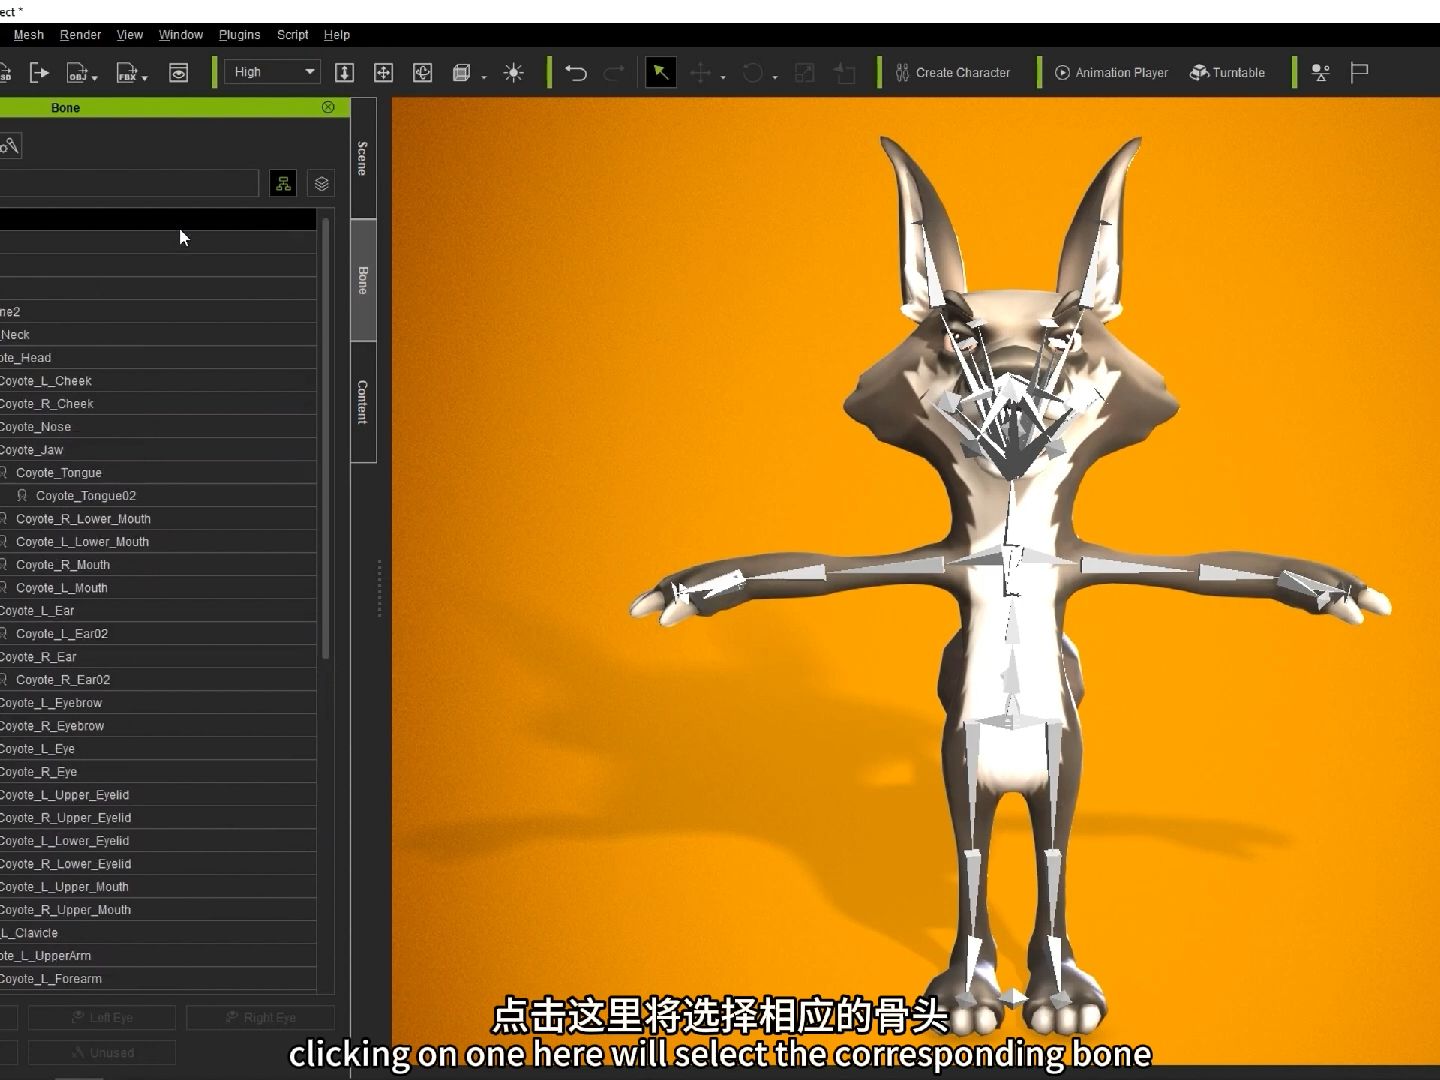Click the Export FBX icon
The image size is (1440, 1080).
(126, 72)
